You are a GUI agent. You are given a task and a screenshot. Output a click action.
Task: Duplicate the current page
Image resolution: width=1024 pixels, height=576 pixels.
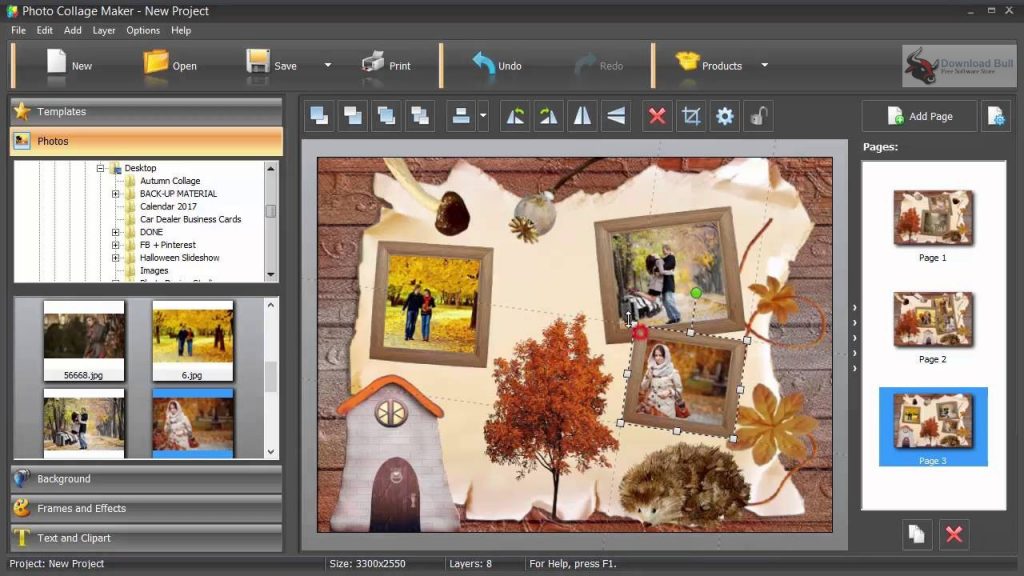tap(916, 535)
